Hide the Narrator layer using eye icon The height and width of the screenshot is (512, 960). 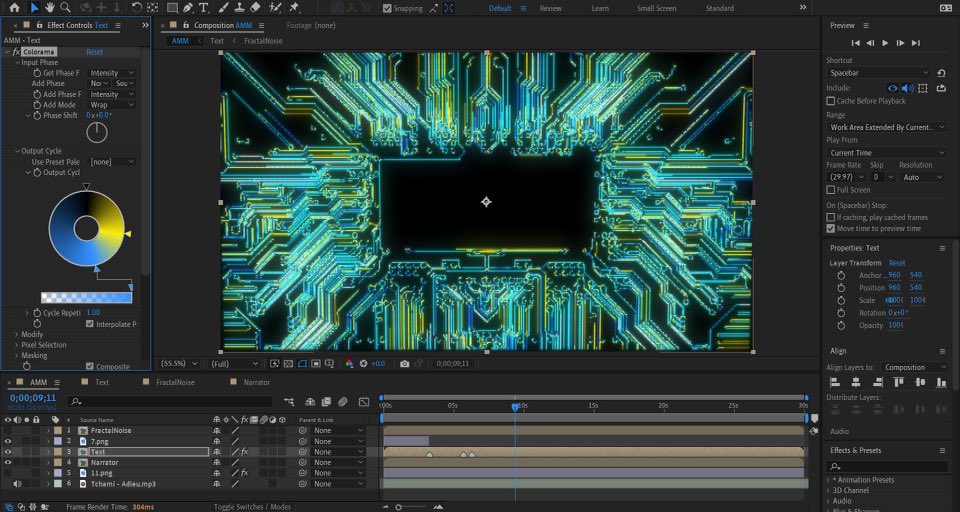click(9, 463)
